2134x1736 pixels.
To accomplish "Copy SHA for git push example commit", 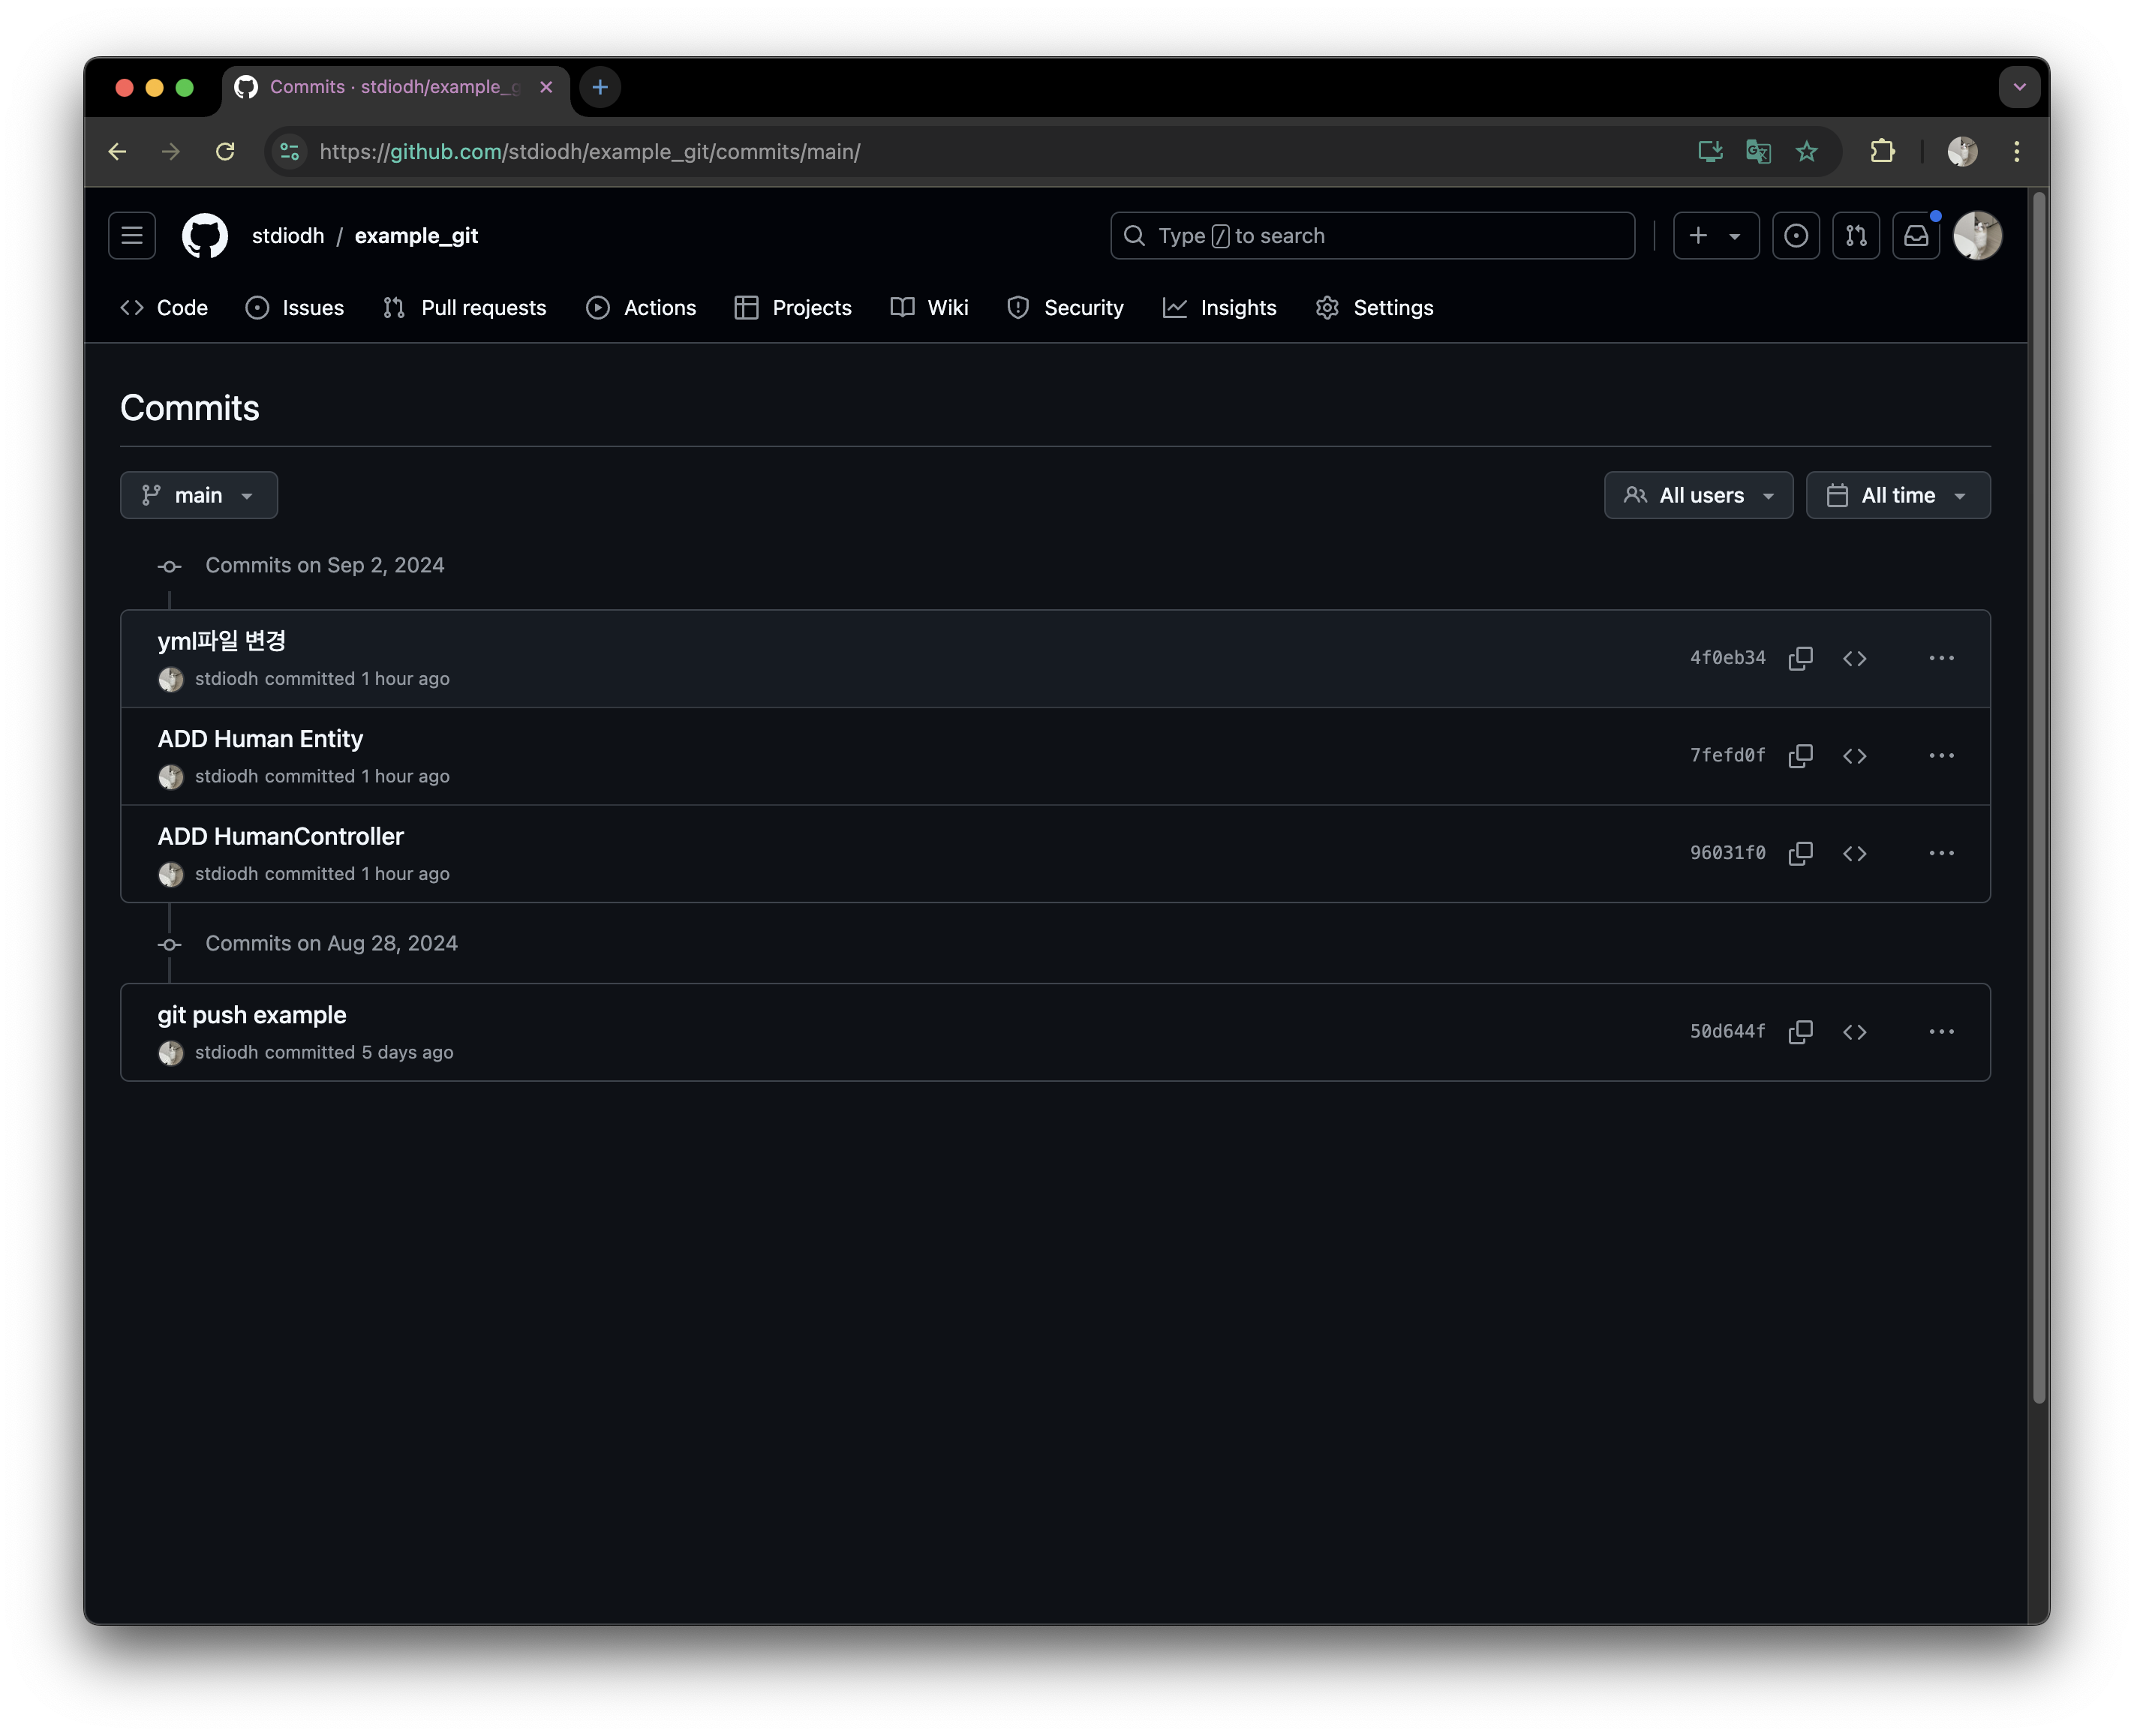I will point(1800,1032).
